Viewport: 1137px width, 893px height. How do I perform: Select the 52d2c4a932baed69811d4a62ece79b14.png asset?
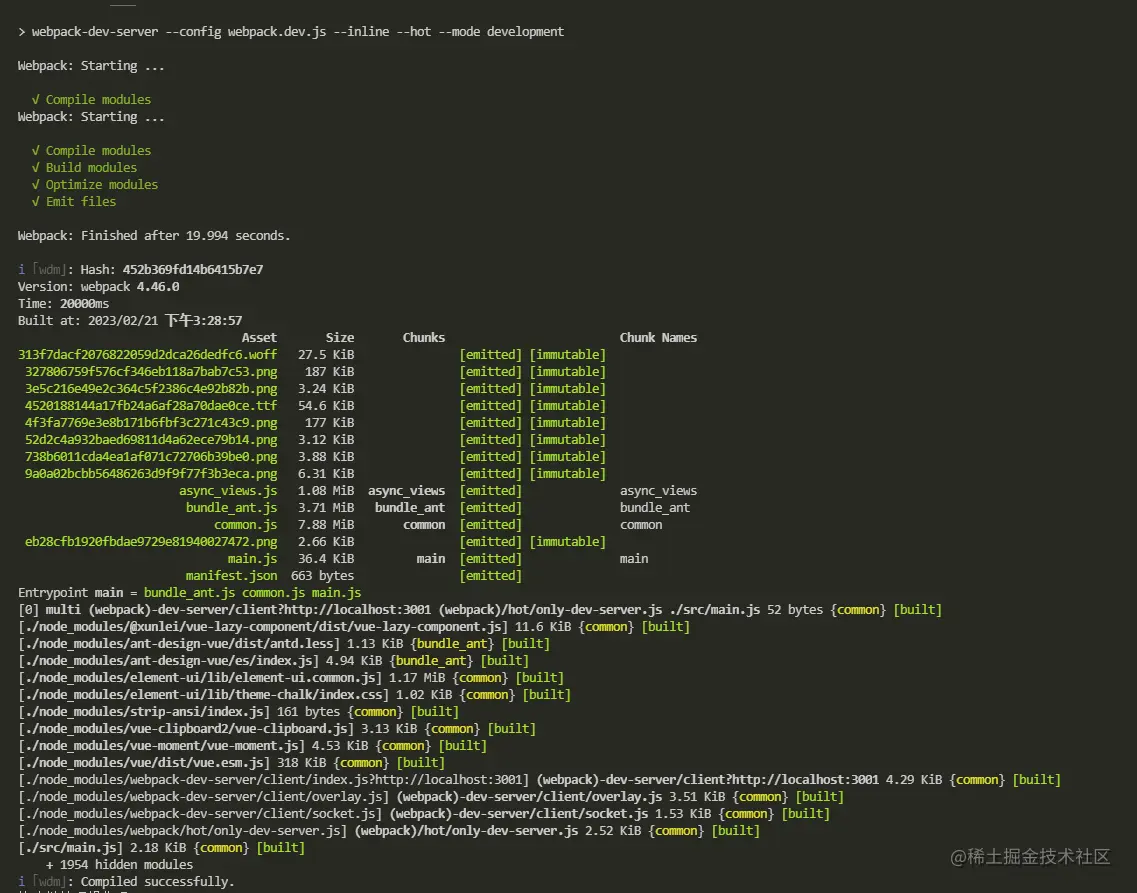[151, 440]
